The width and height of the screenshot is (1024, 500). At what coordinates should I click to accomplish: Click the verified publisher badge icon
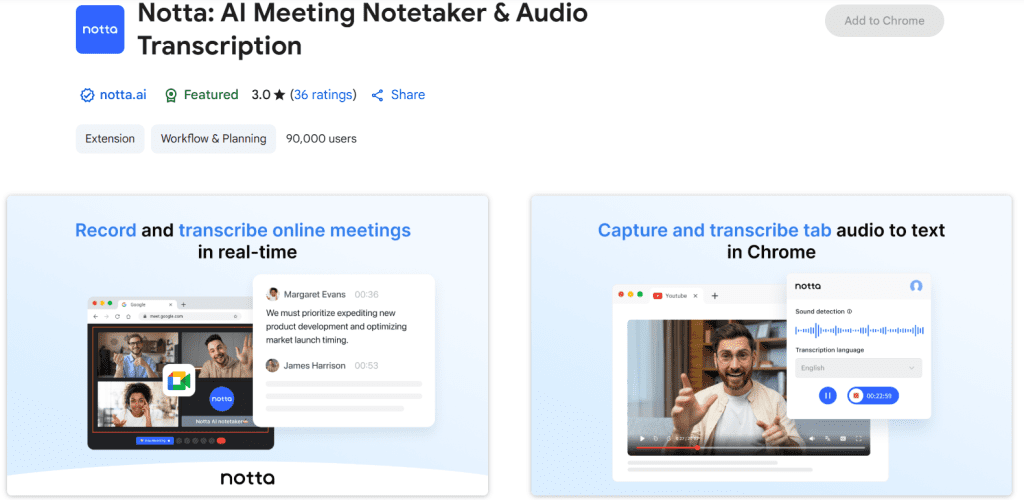point(87,95)
